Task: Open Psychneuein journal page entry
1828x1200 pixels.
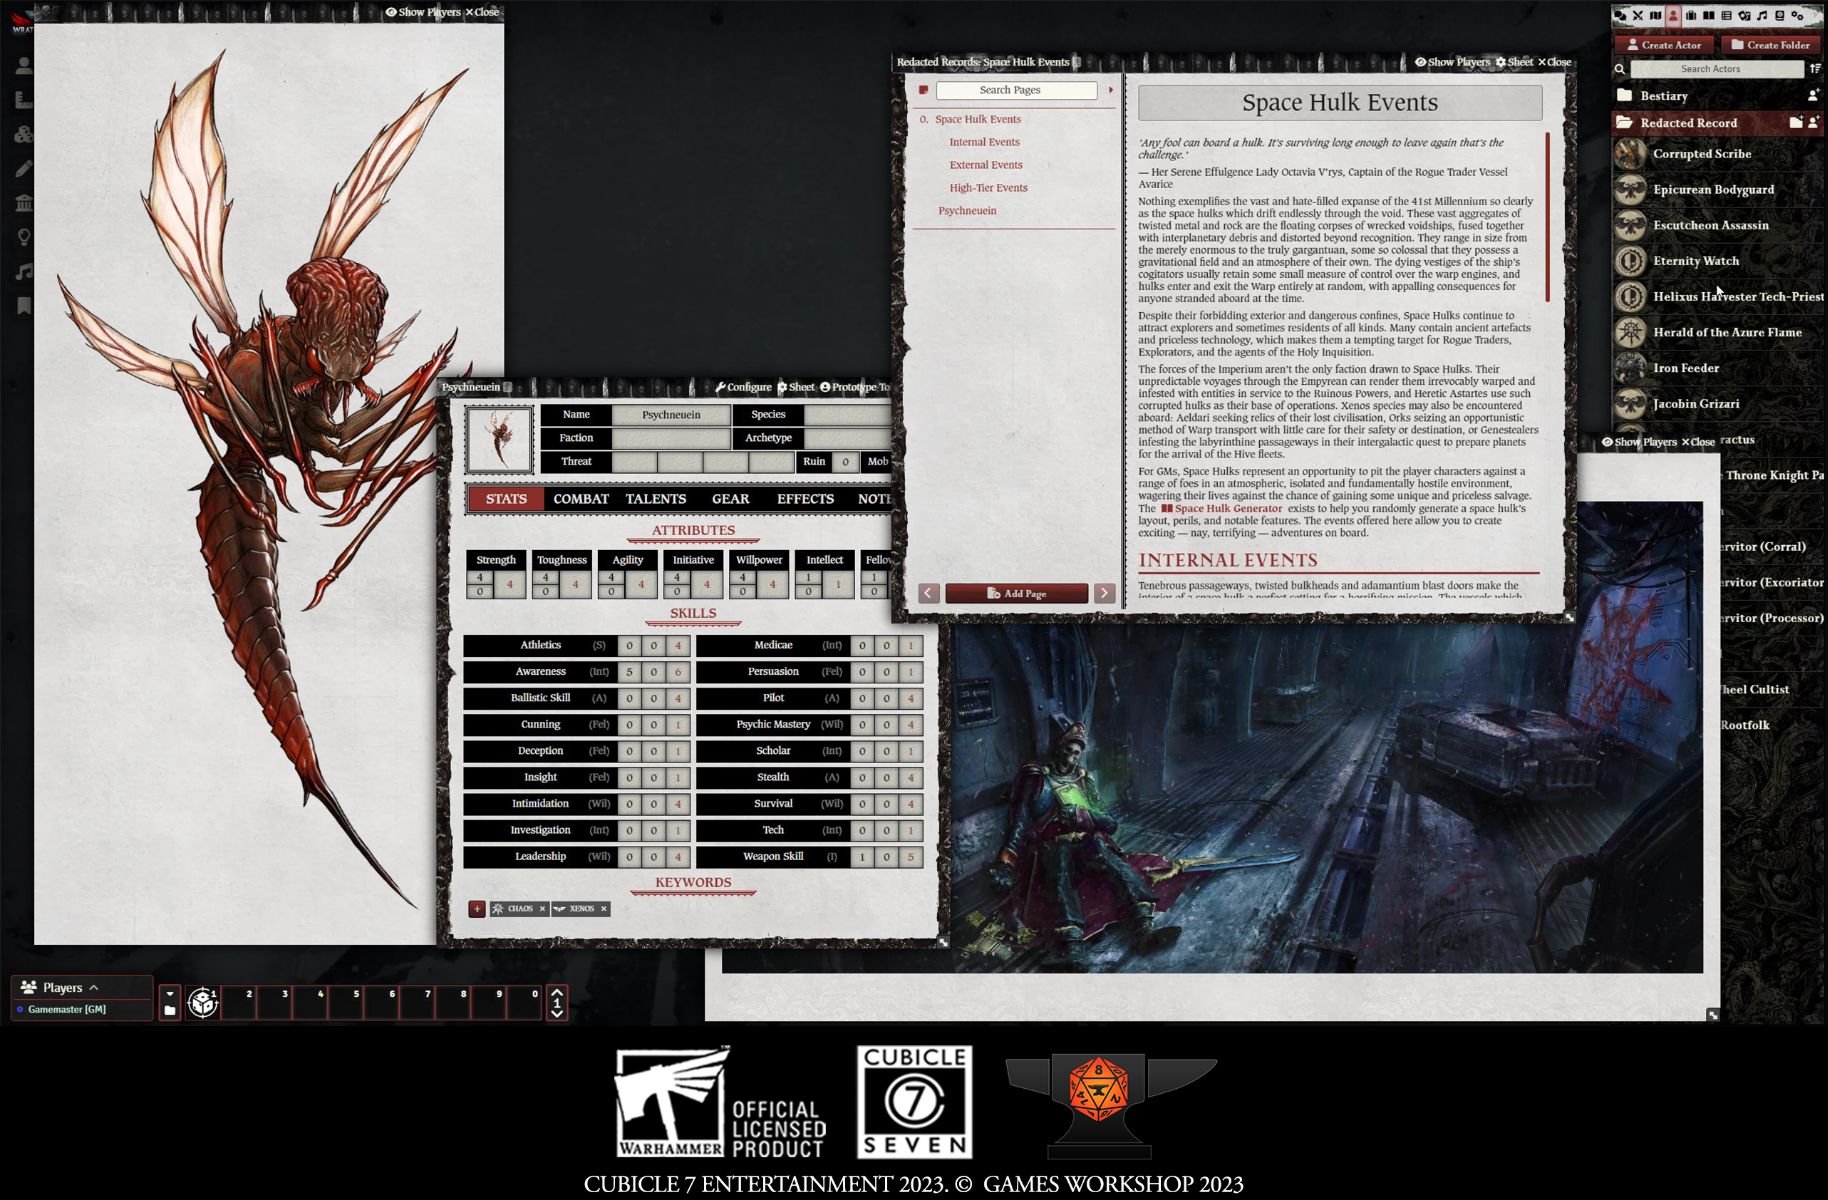Action: point(967,211)
